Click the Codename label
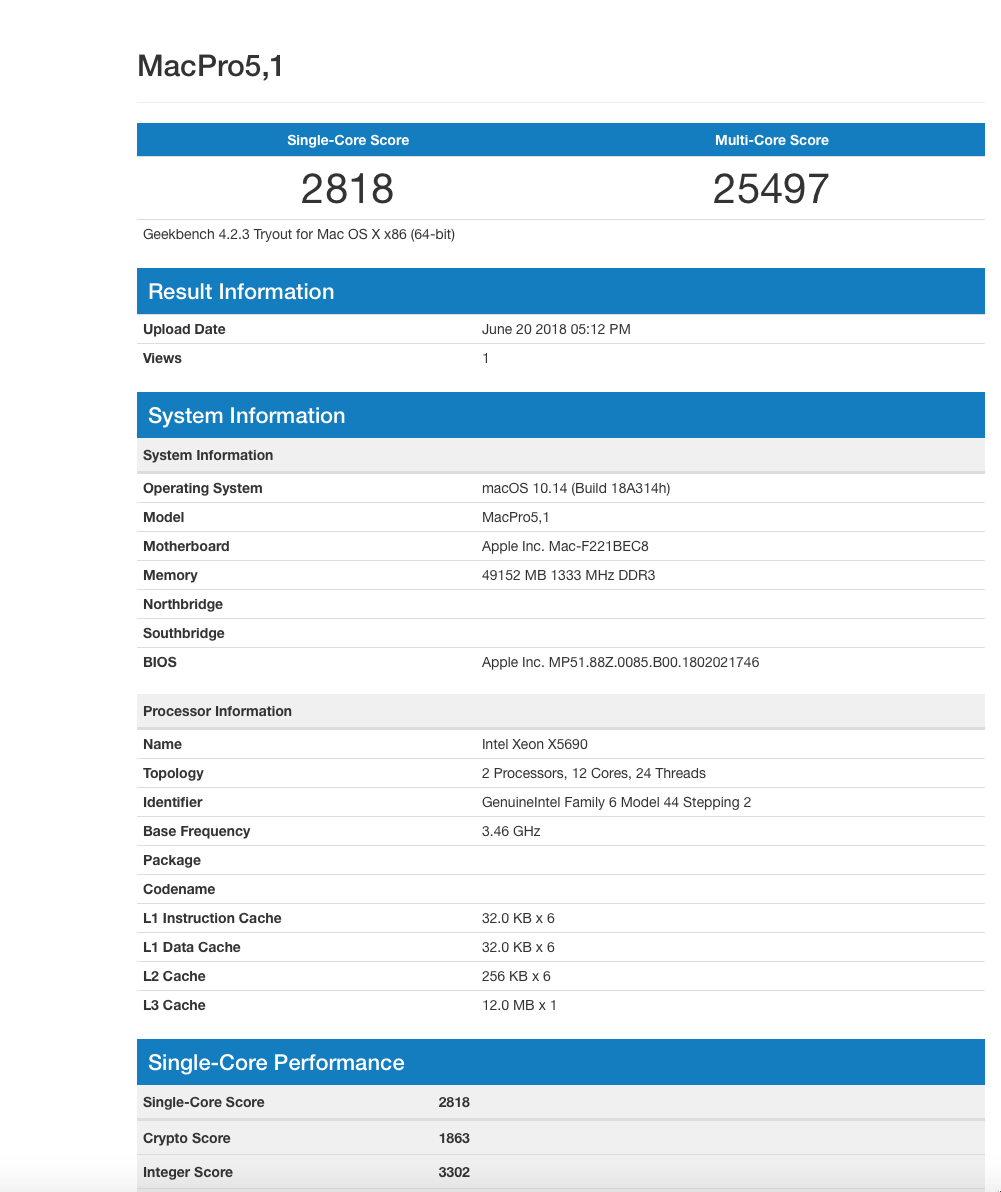This screenshot has height=1192, width=1001. 179,889
